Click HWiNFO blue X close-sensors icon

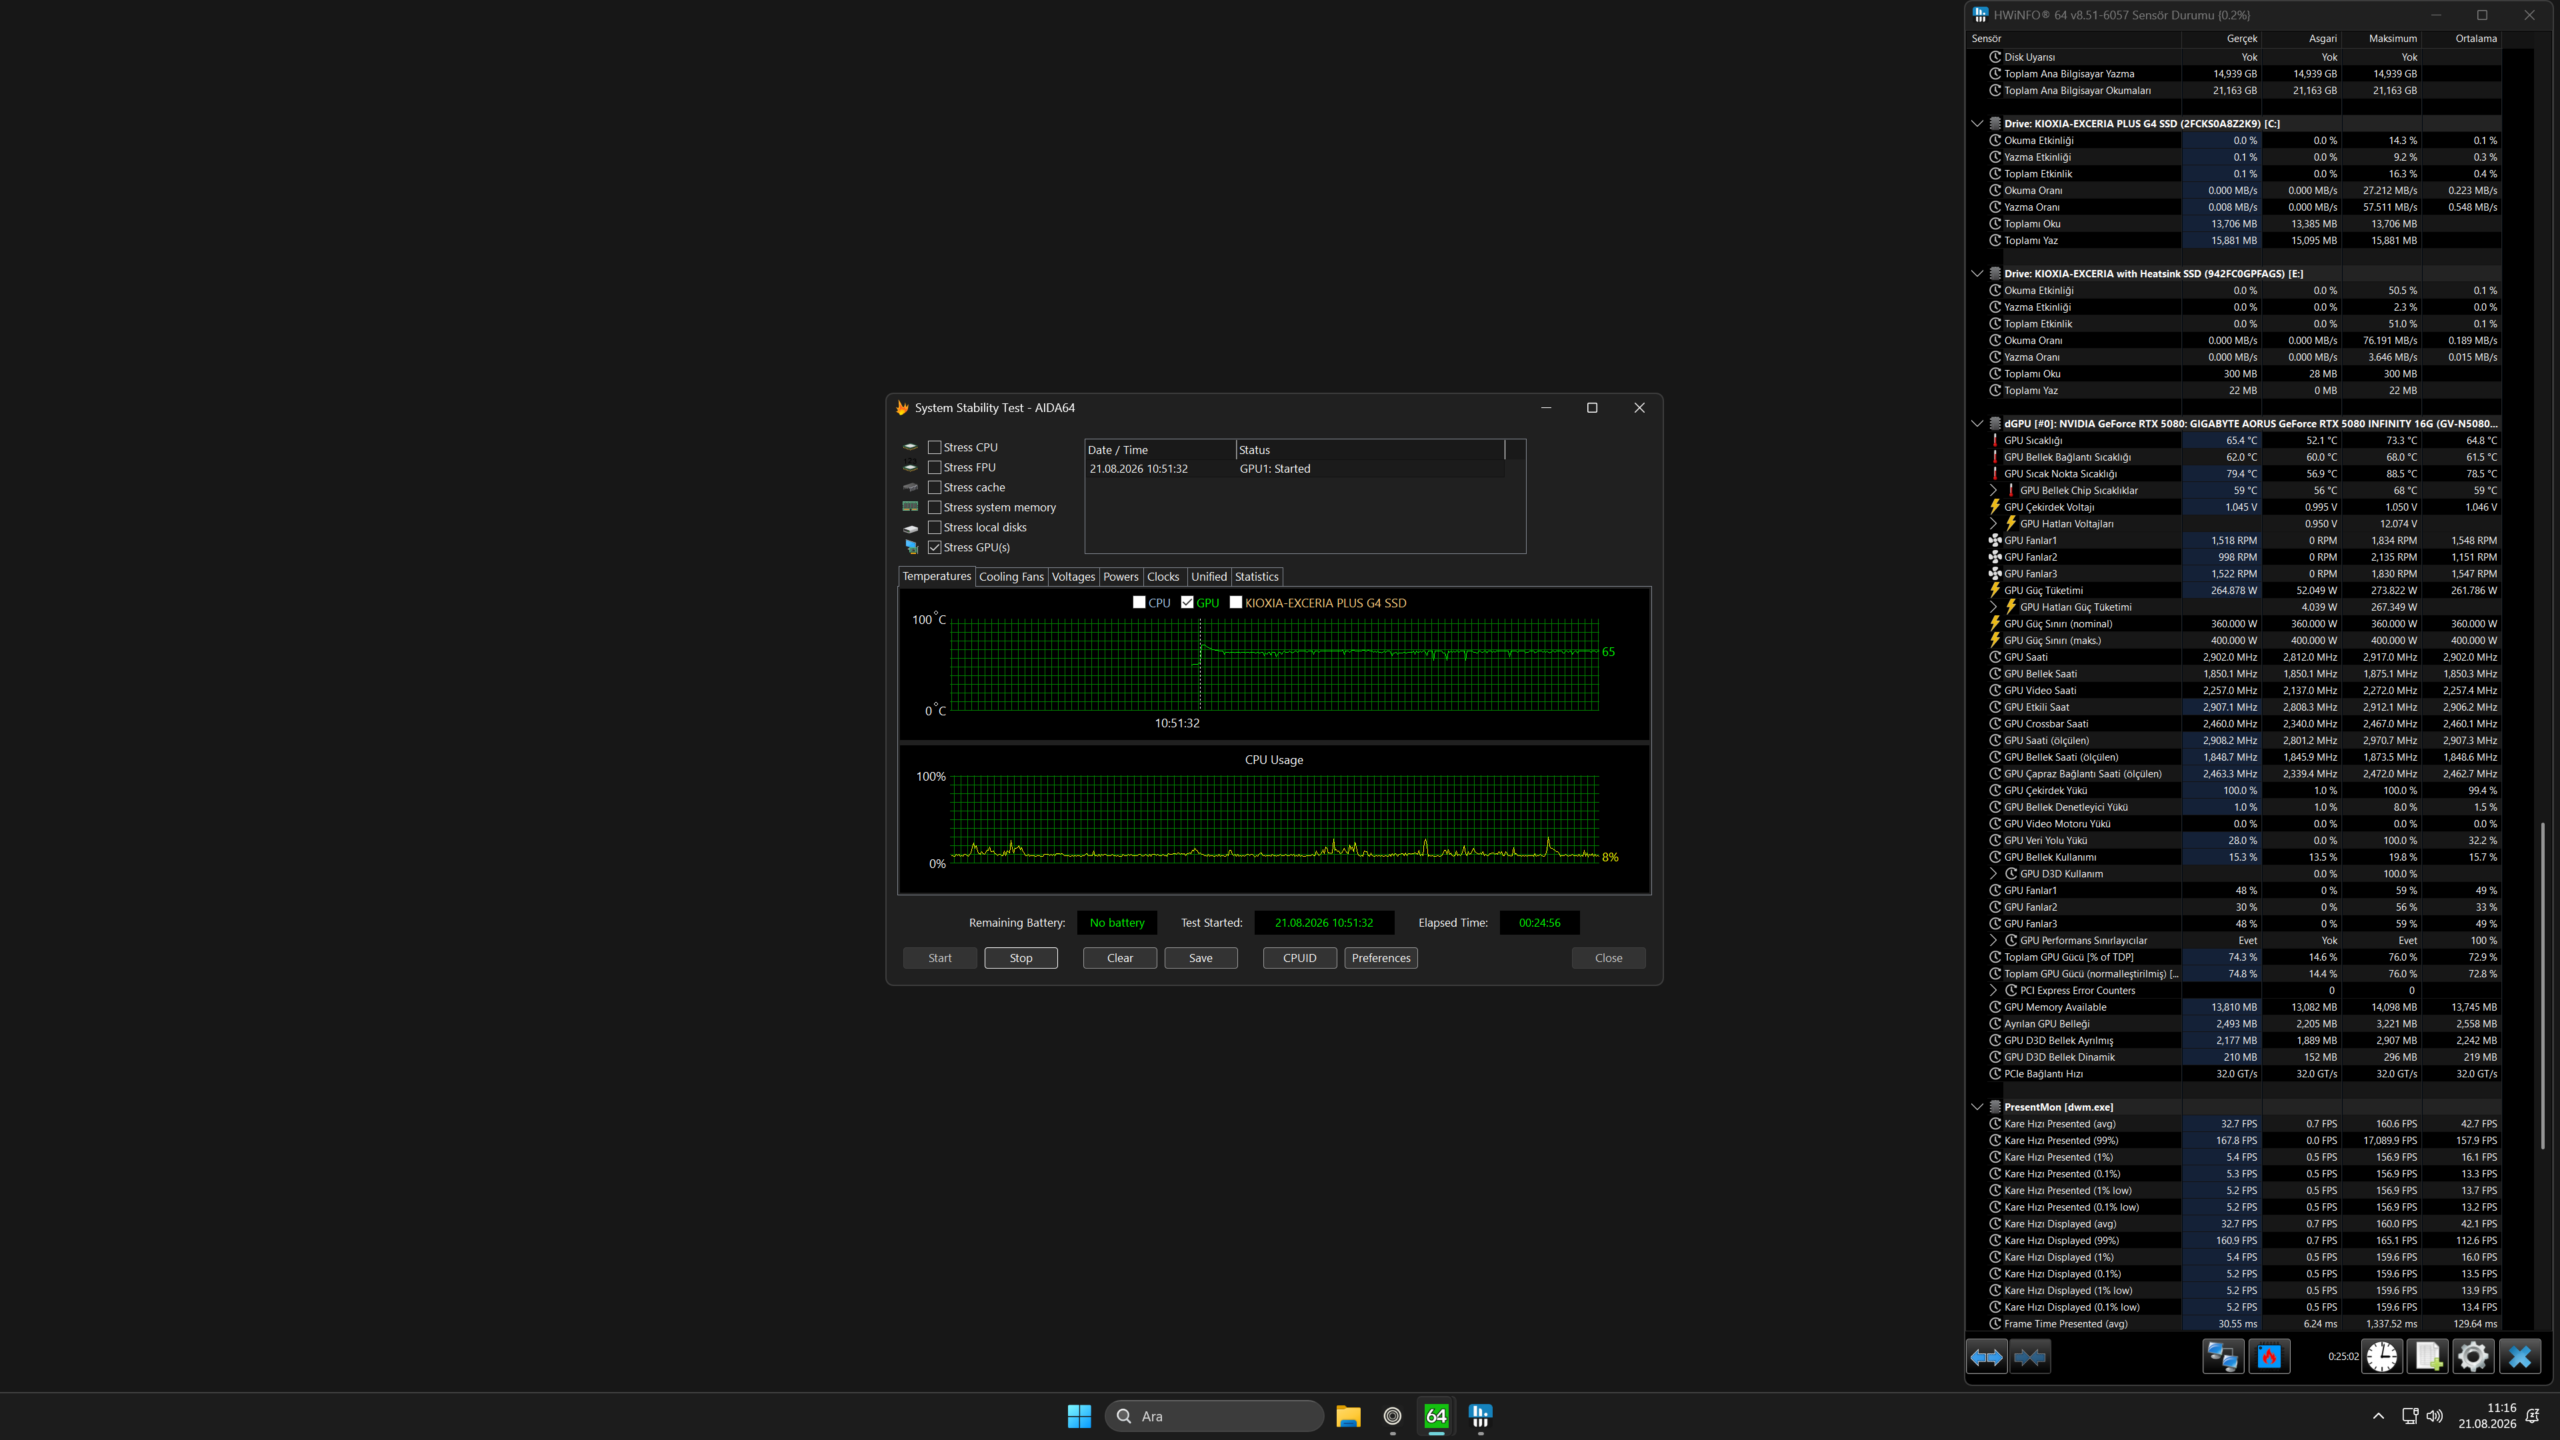2520,1357
